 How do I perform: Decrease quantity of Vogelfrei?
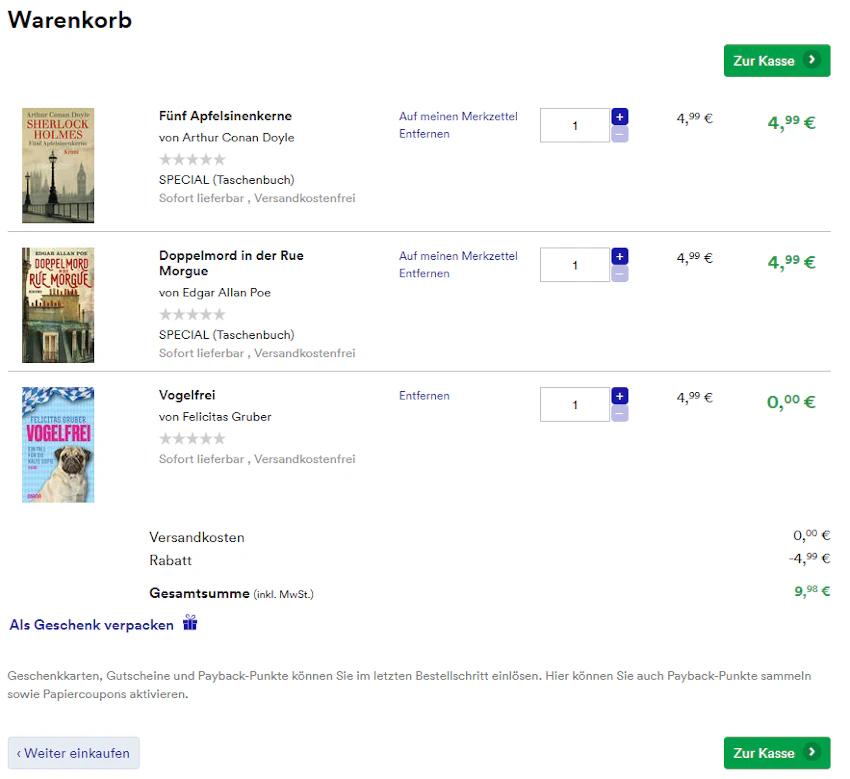click(x=620, y=414)
